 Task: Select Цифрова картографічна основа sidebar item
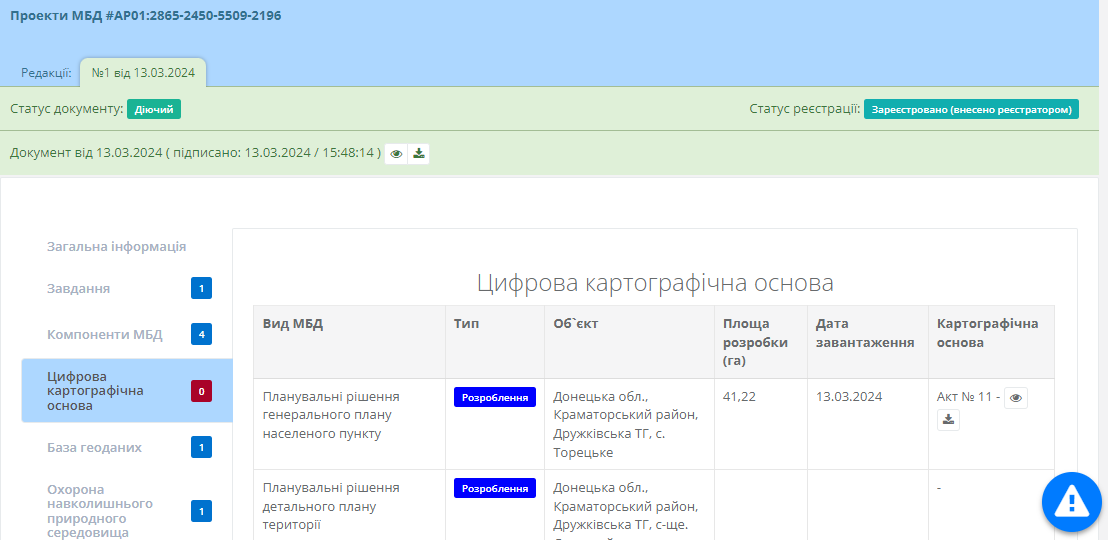click(x=95, y=391)
